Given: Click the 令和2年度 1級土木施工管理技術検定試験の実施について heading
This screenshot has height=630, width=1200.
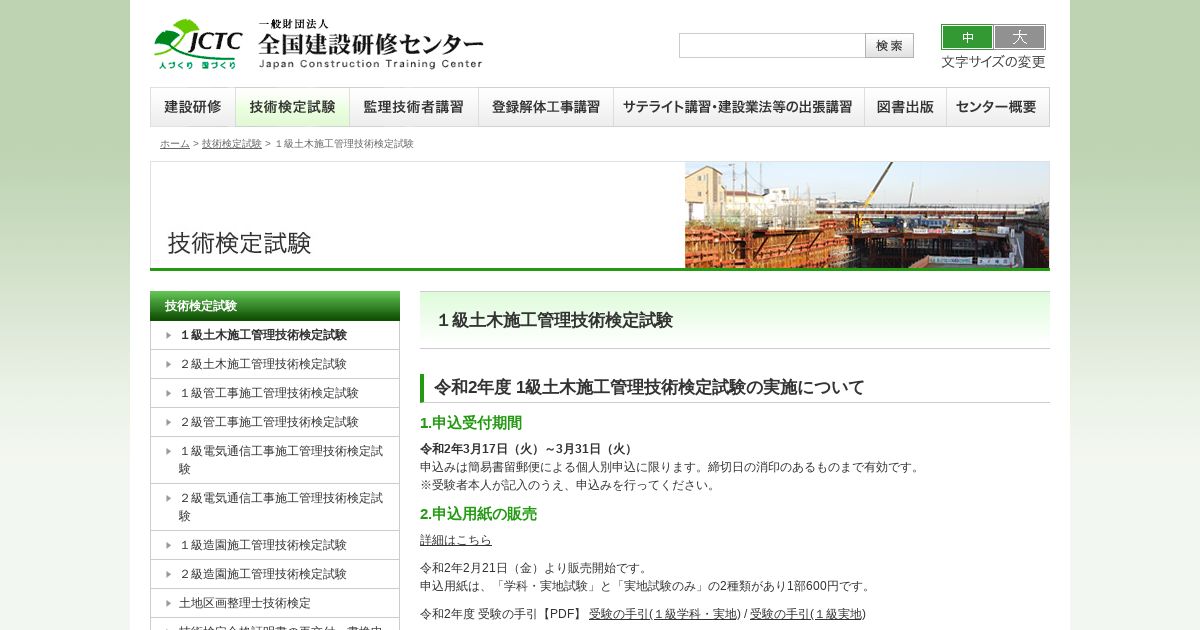Looking at the screenshot, I should pyautogui.click(x=649, y=387).
